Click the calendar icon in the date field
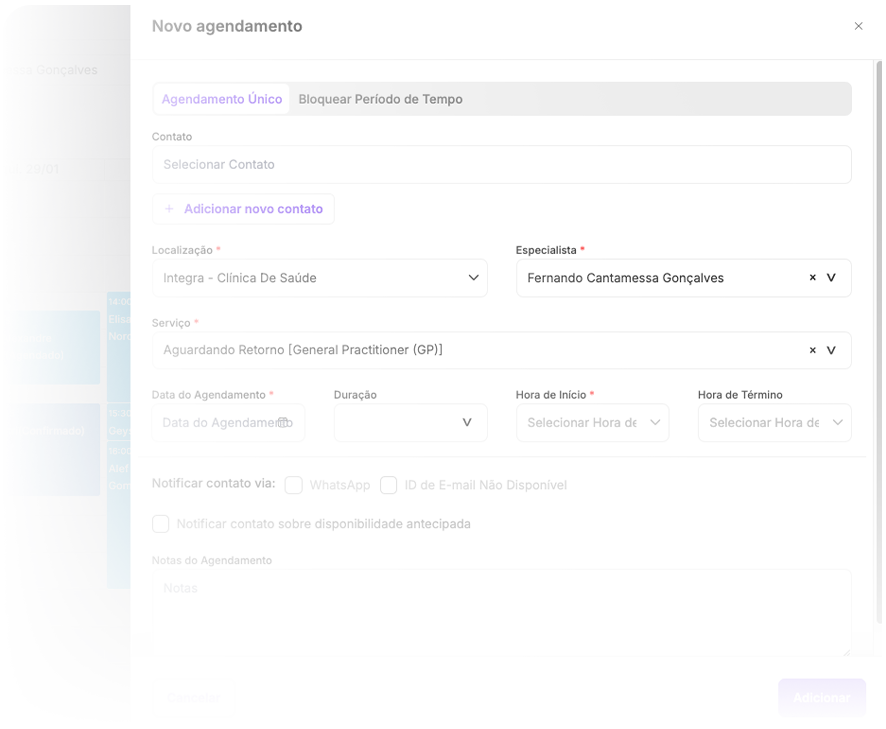Screen dimensions: 886x729 click(283, 423)
